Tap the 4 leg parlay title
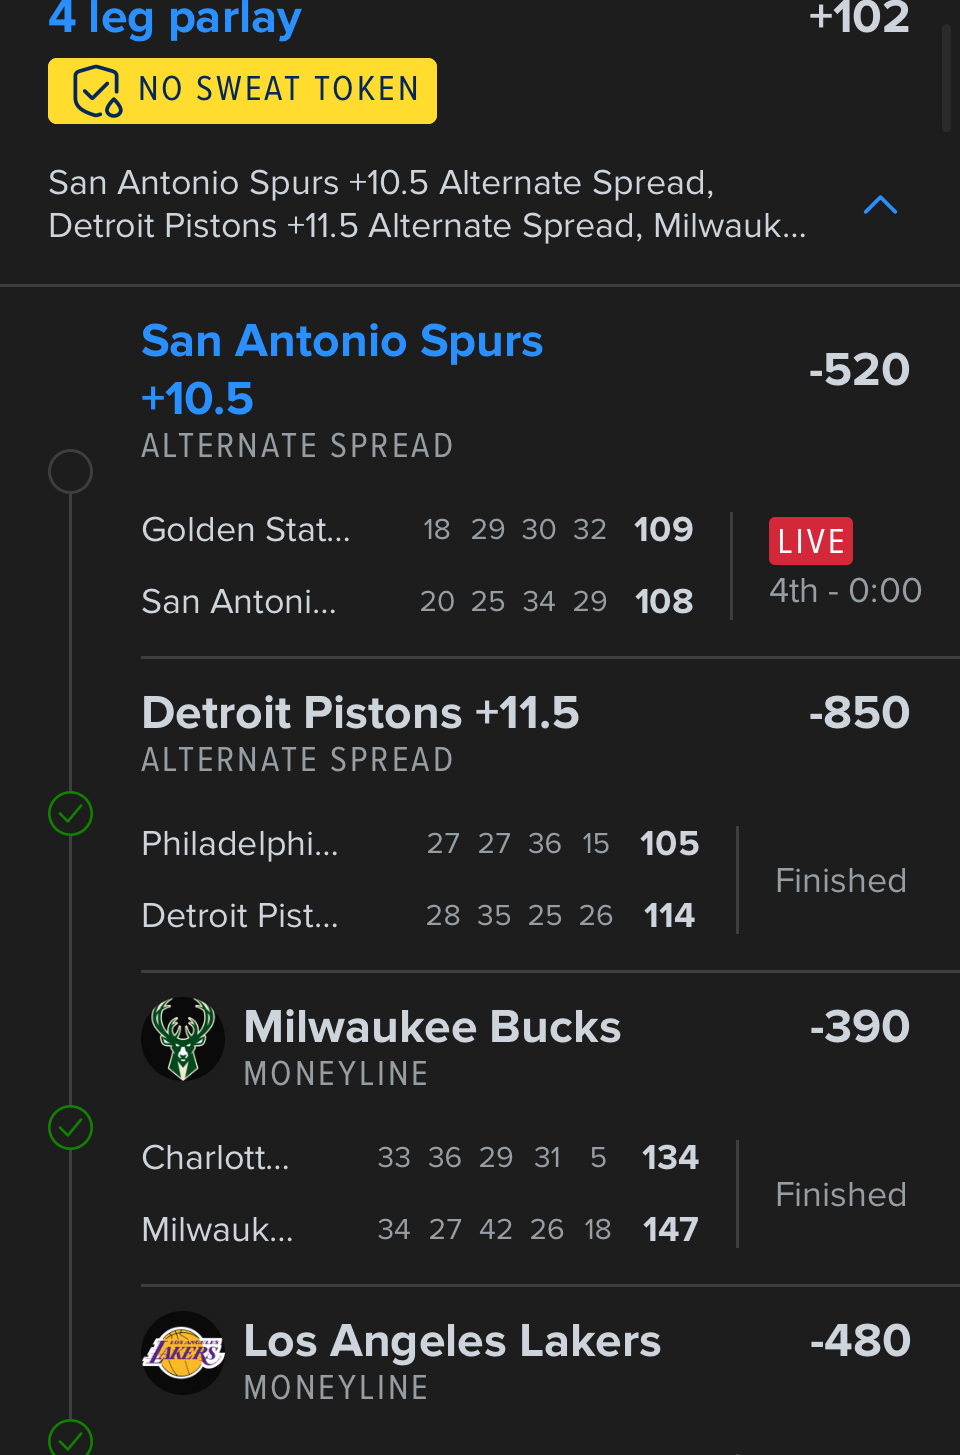 (175, 17)
